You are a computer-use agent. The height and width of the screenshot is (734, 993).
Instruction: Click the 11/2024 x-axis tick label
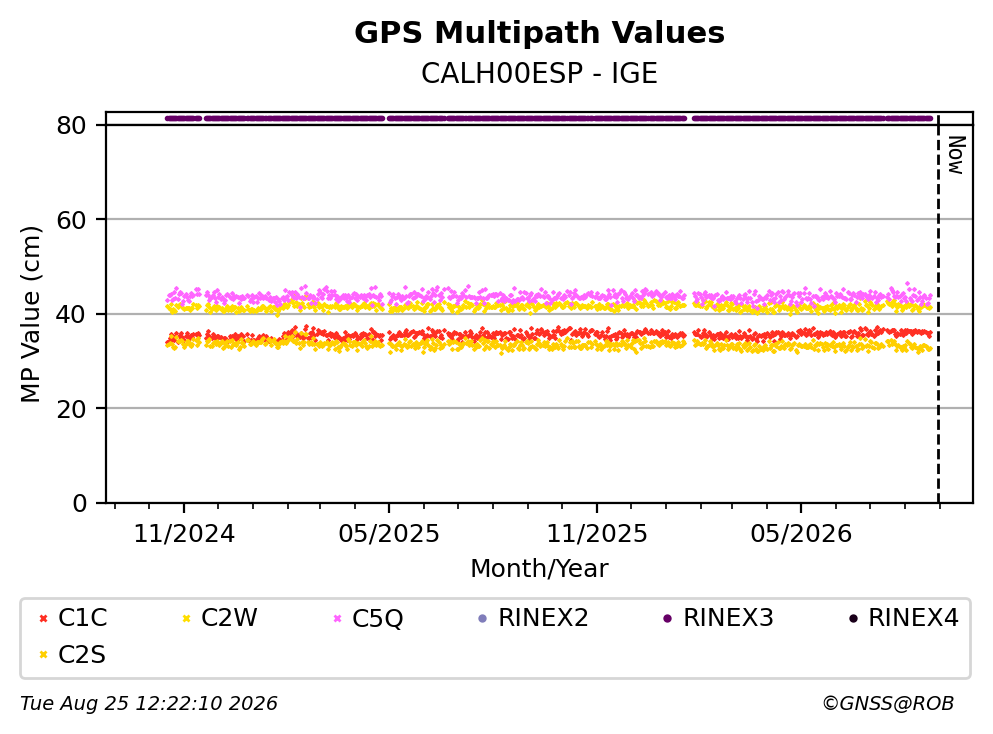(x=184, y=534)
